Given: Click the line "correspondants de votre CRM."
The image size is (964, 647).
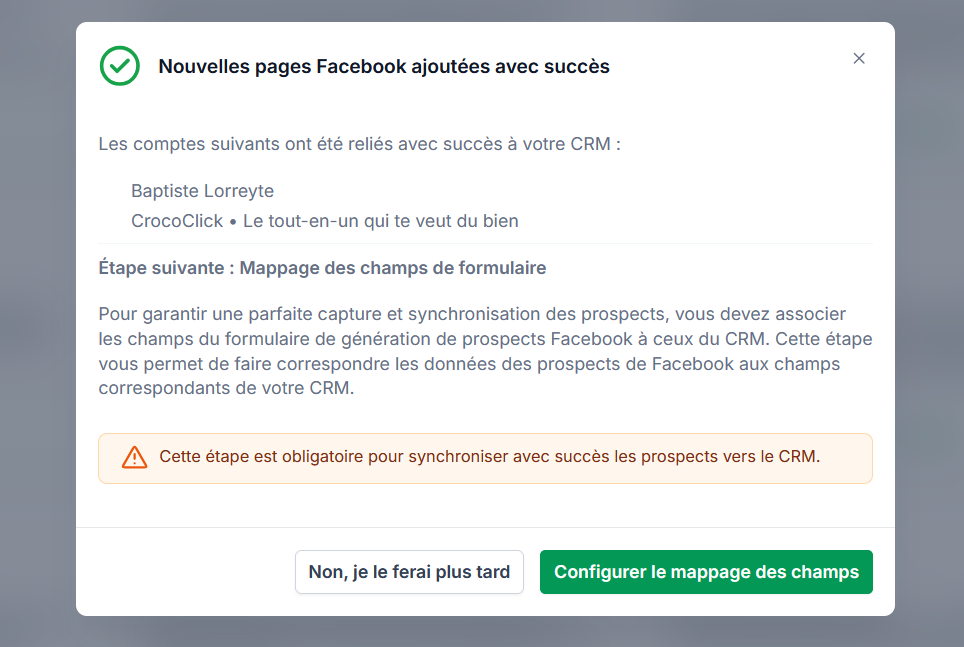Looking at the screenshot, I should (x=226, y=388).
